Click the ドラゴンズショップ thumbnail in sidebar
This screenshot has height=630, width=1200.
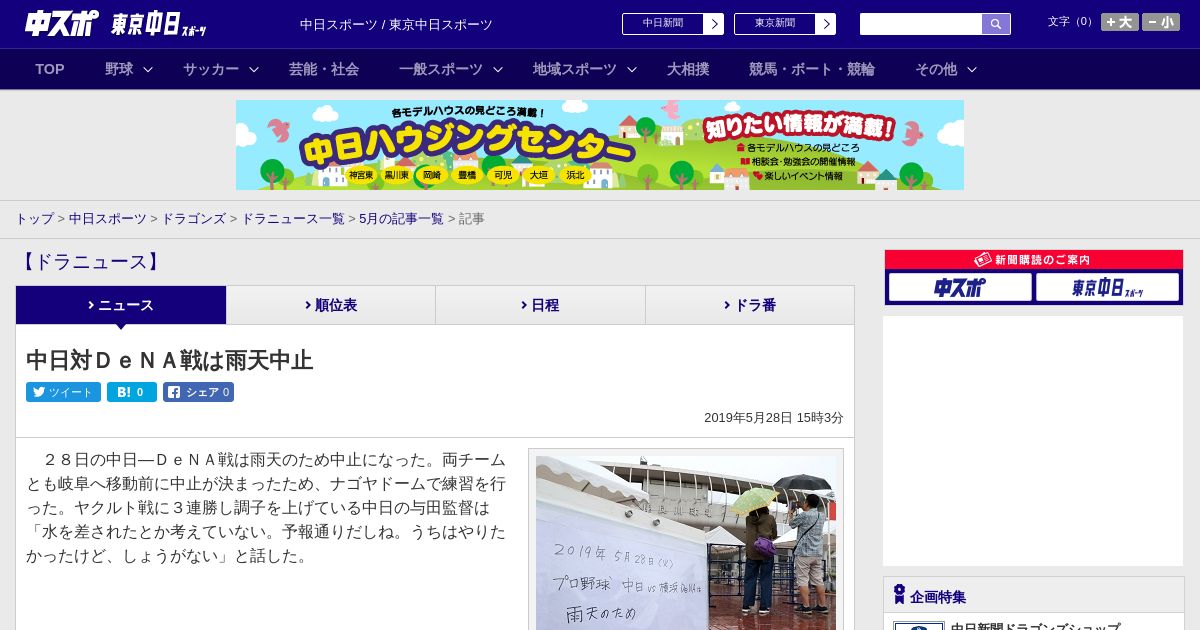click(919, 626)
